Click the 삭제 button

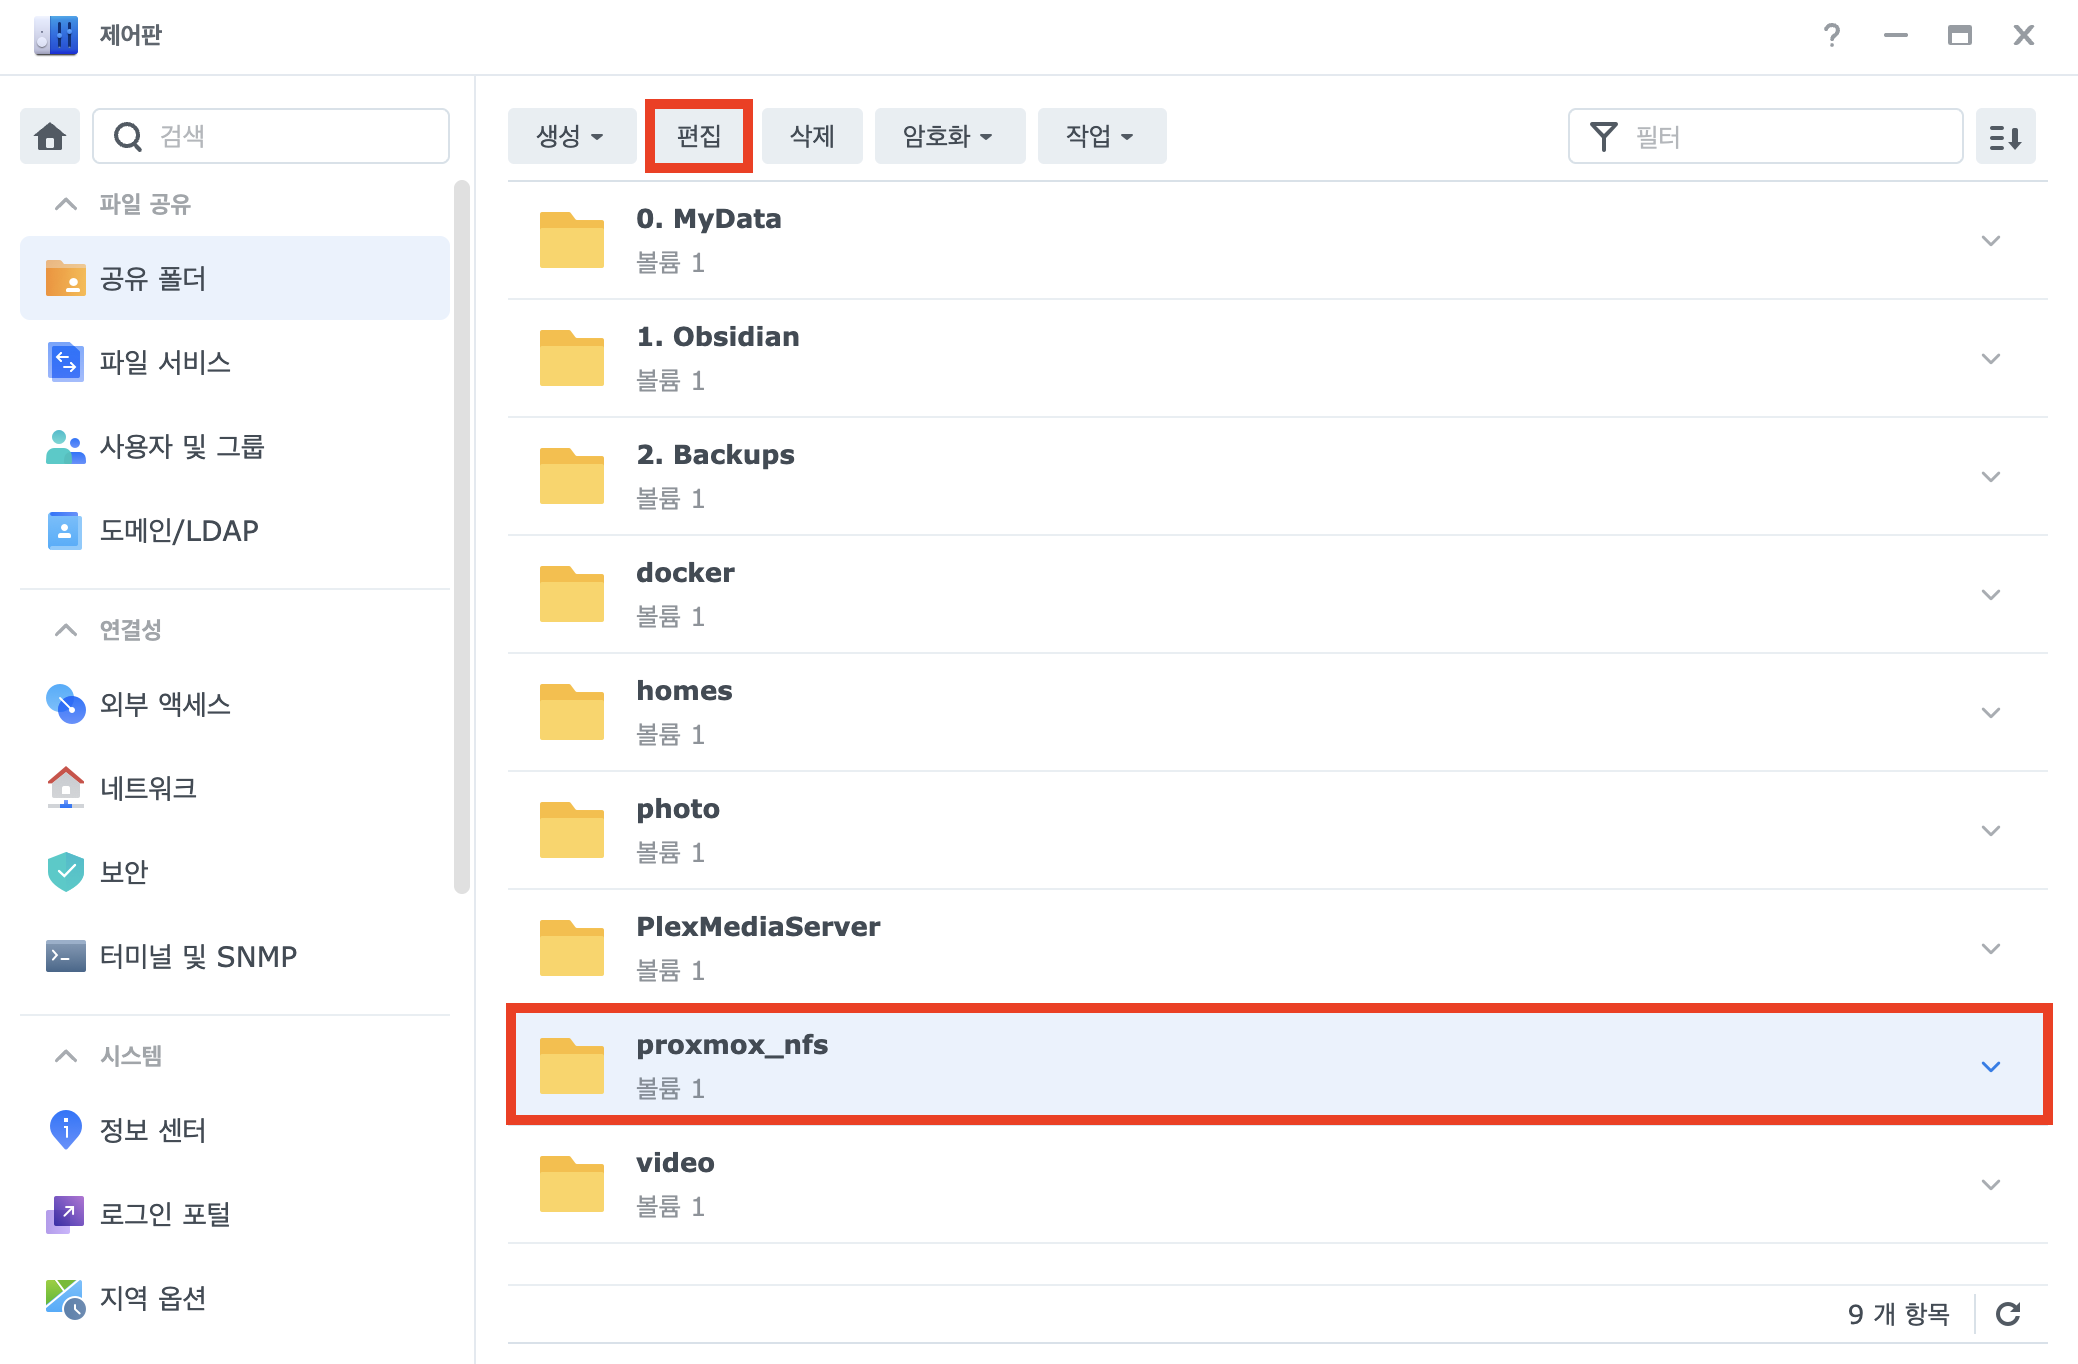(x=811, y=136)
